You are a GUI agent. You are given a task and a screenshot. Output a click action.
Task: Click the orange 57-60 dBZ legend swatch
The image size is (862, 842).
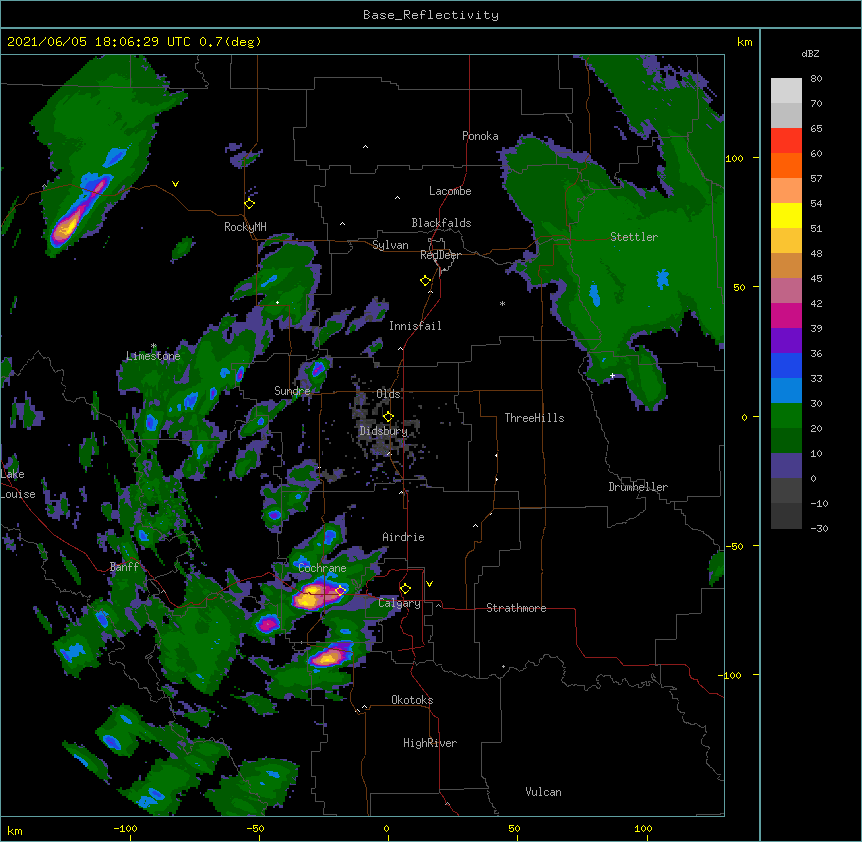tap(786, 166)
